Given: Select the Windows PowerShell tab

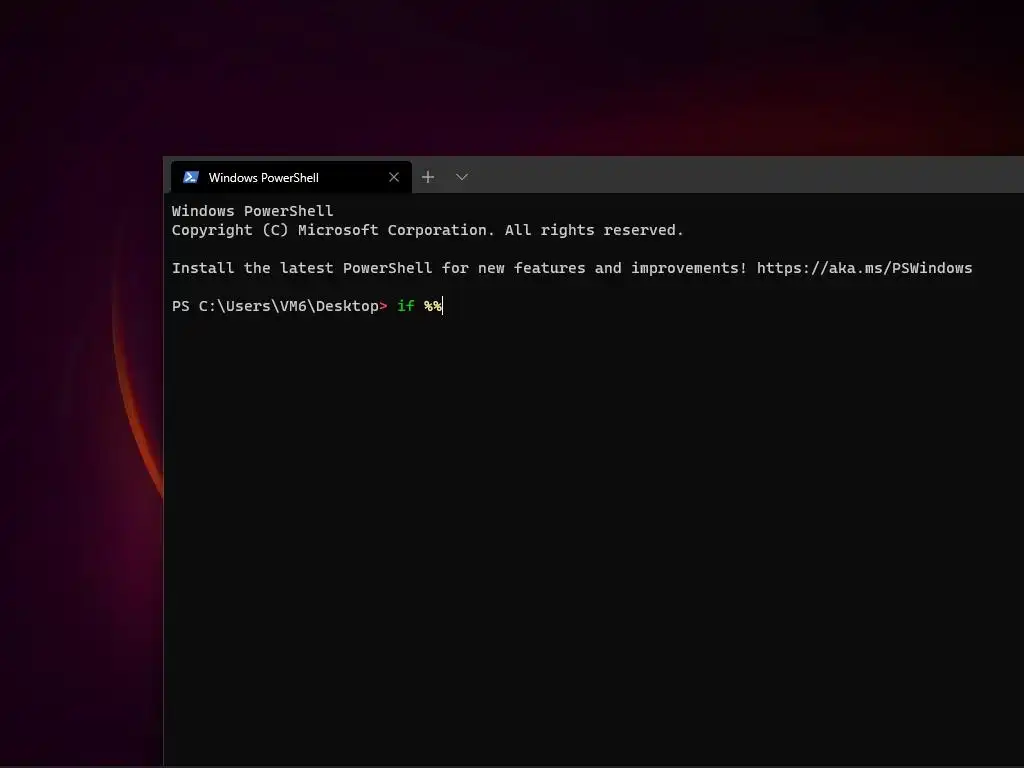Looking at the screenshot, I should pos(291,177).
